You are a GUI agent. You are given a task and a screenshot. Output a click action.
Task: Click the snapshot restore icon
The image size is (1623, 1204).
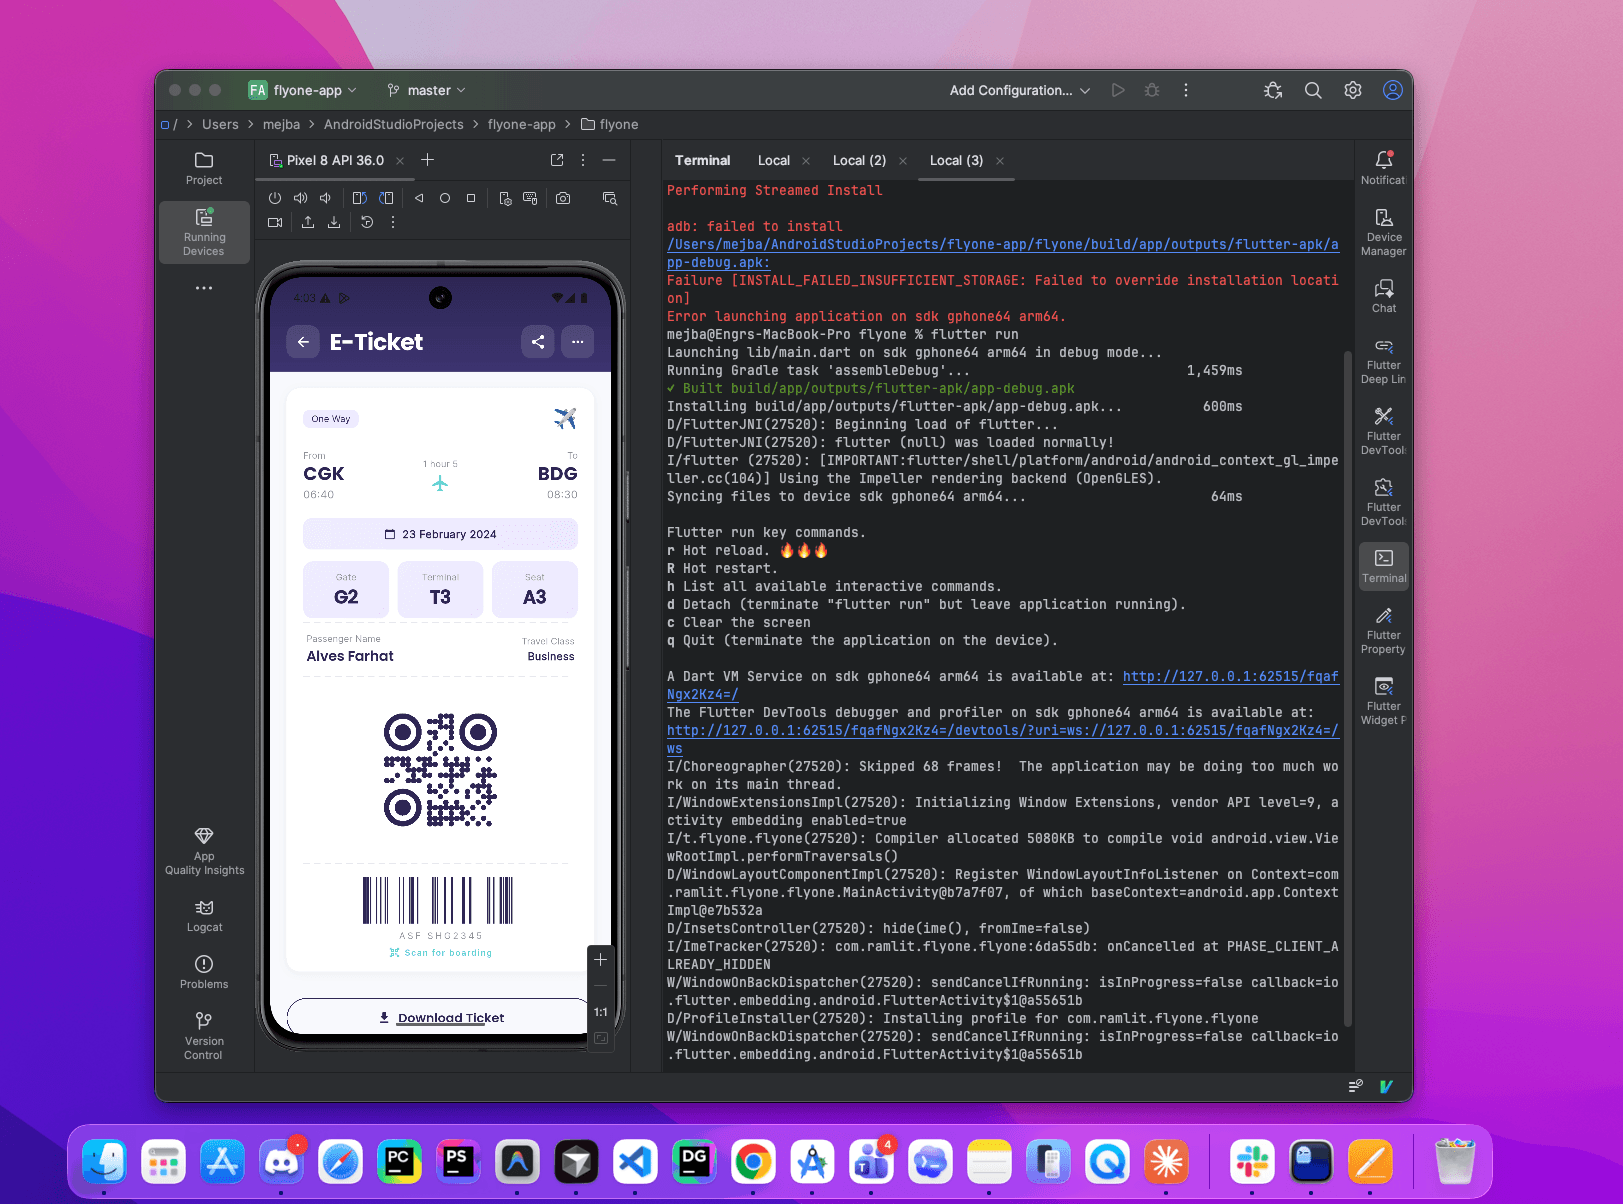click(367, 222)
